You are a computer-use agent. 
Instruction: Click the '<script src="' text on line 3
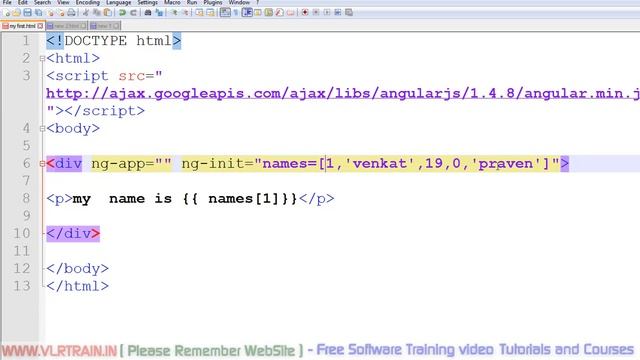pos(104,76)
